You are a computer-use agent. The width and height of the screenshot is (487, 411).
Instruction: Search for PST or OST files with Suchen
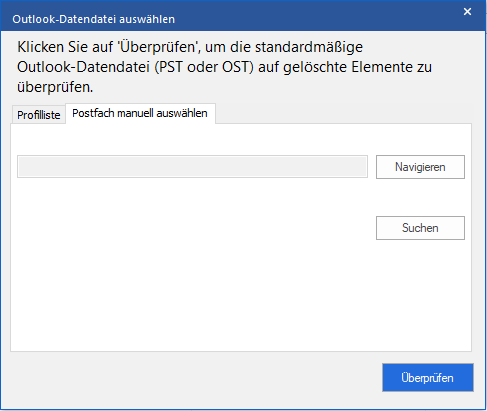pos(420,228)
